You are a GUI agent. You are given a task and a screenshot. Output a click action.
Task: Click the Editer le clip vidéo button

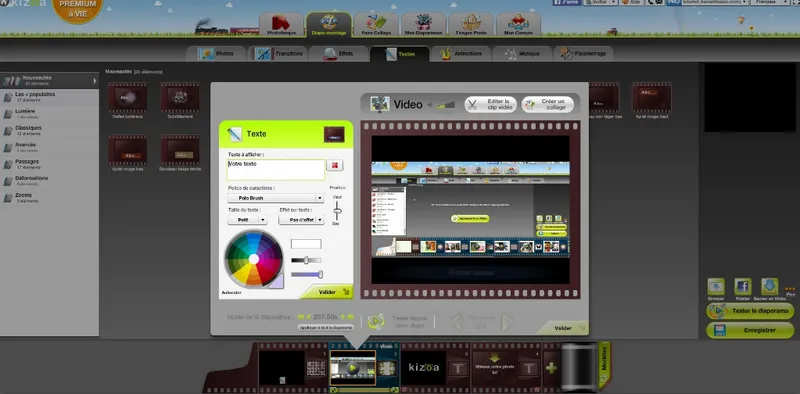click(x=490, y=105)
